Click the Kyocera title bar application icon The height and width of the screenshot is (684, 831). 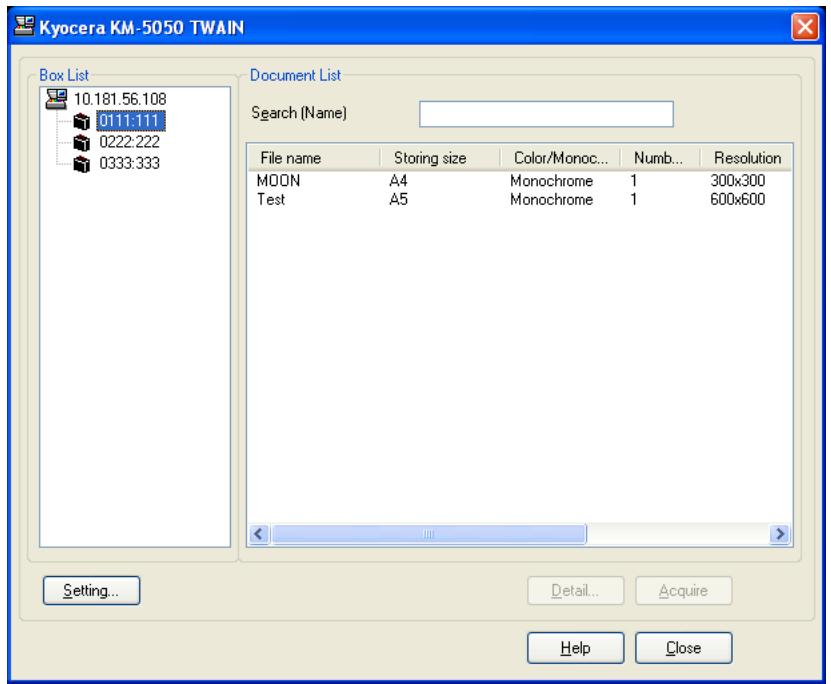(24, 26)
